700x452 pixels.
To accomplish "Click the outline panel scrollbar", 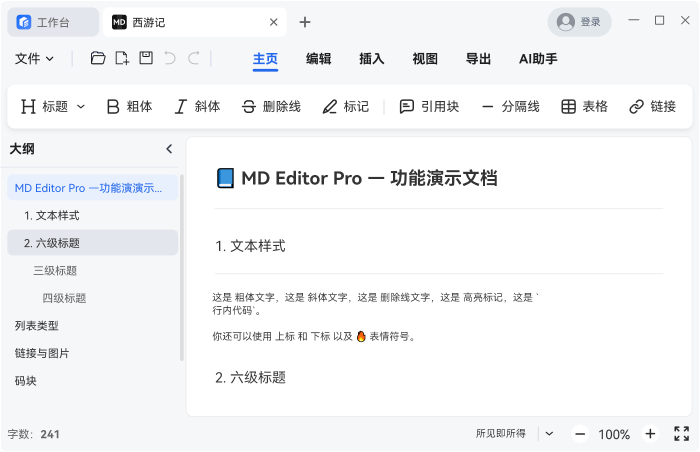I will 182,268.
